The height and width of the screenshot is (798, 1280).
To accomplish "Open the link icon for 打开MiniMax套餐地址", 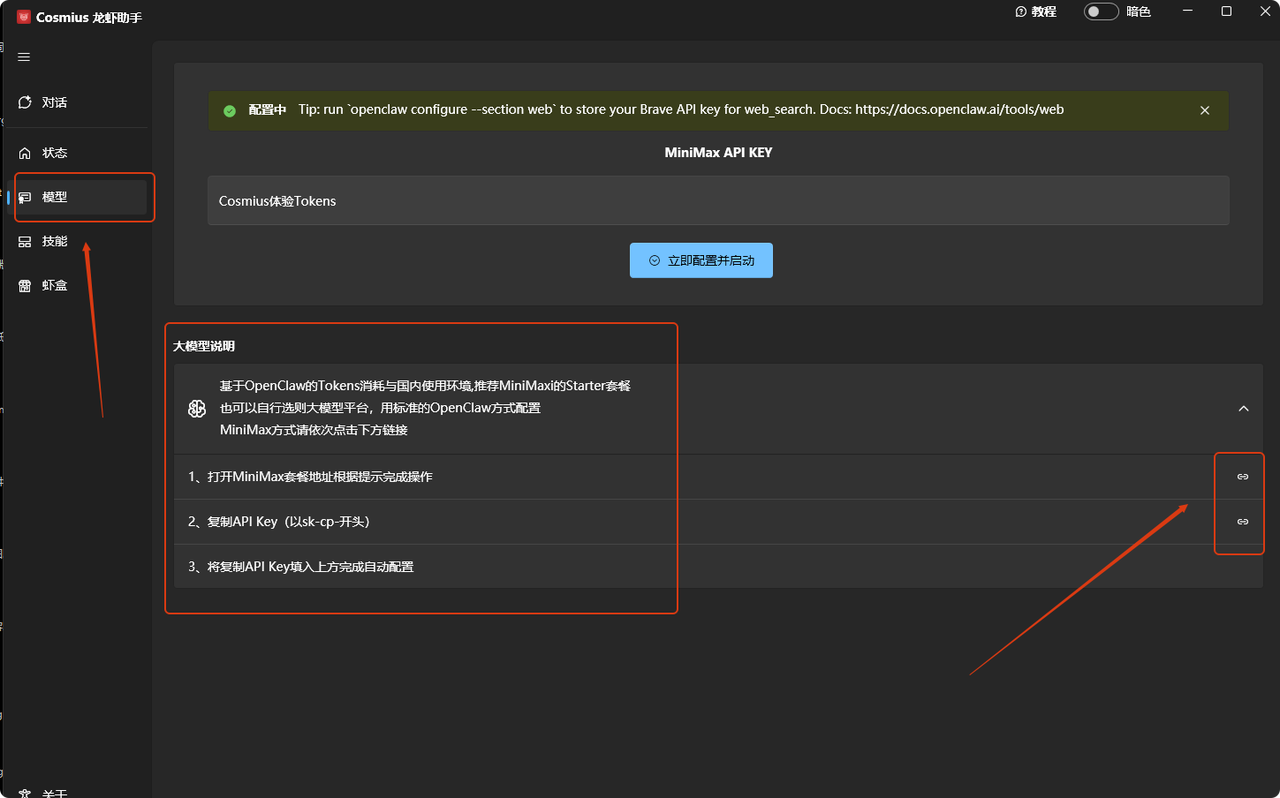I will point(1243,477).
